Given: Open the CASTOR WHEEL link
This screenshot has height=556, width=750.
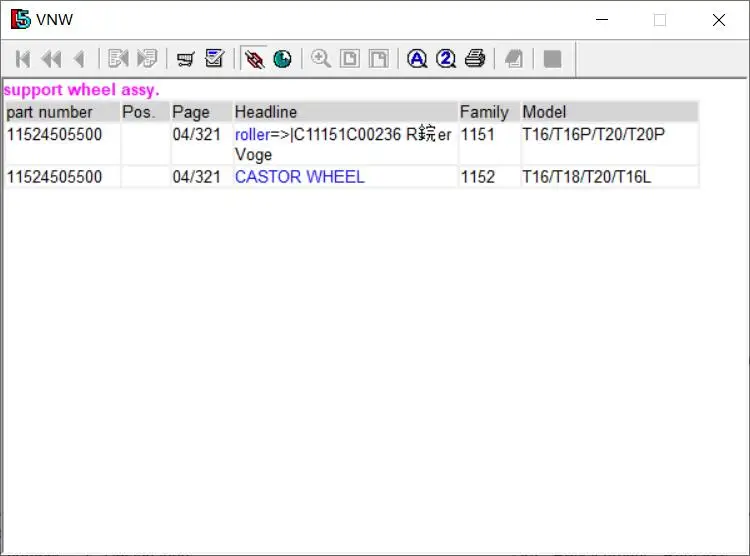Looking at the screenshot, I should pyautogui.click(x=299, y=177).
